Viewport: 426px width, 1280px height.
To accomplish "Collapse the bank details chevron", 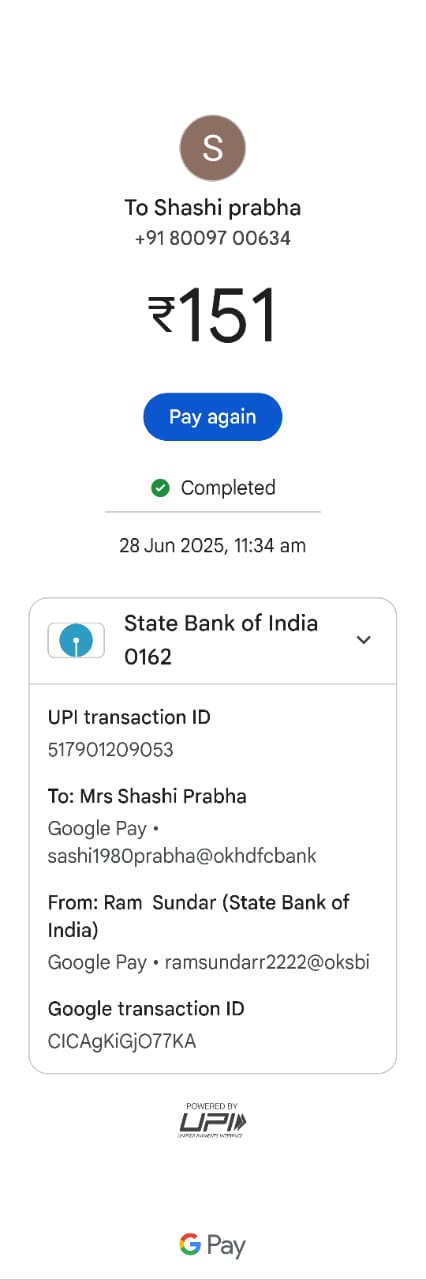I will (364, 640).
